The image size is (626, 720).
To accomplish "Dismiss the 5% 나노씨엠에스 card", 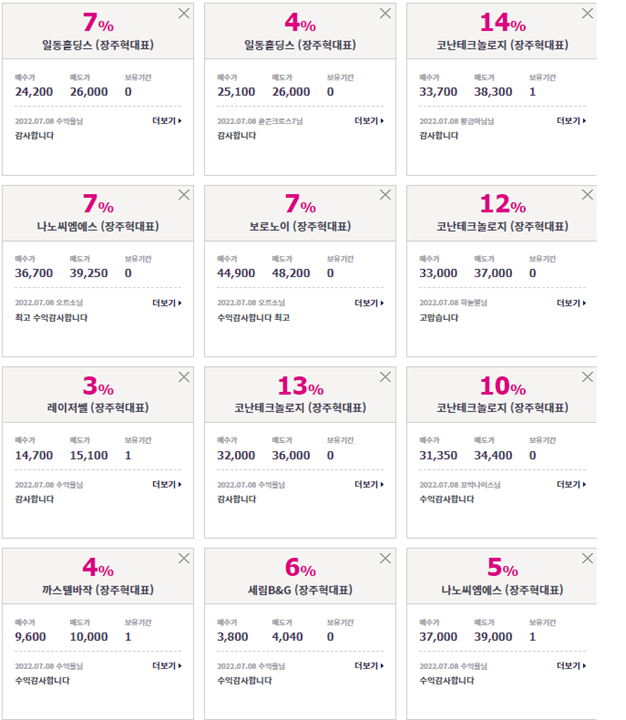I will (x=587, y=558).
